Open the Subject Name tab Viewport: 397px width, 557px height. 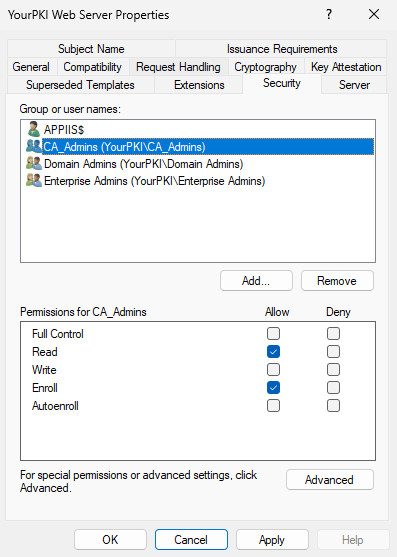(91, 49)
